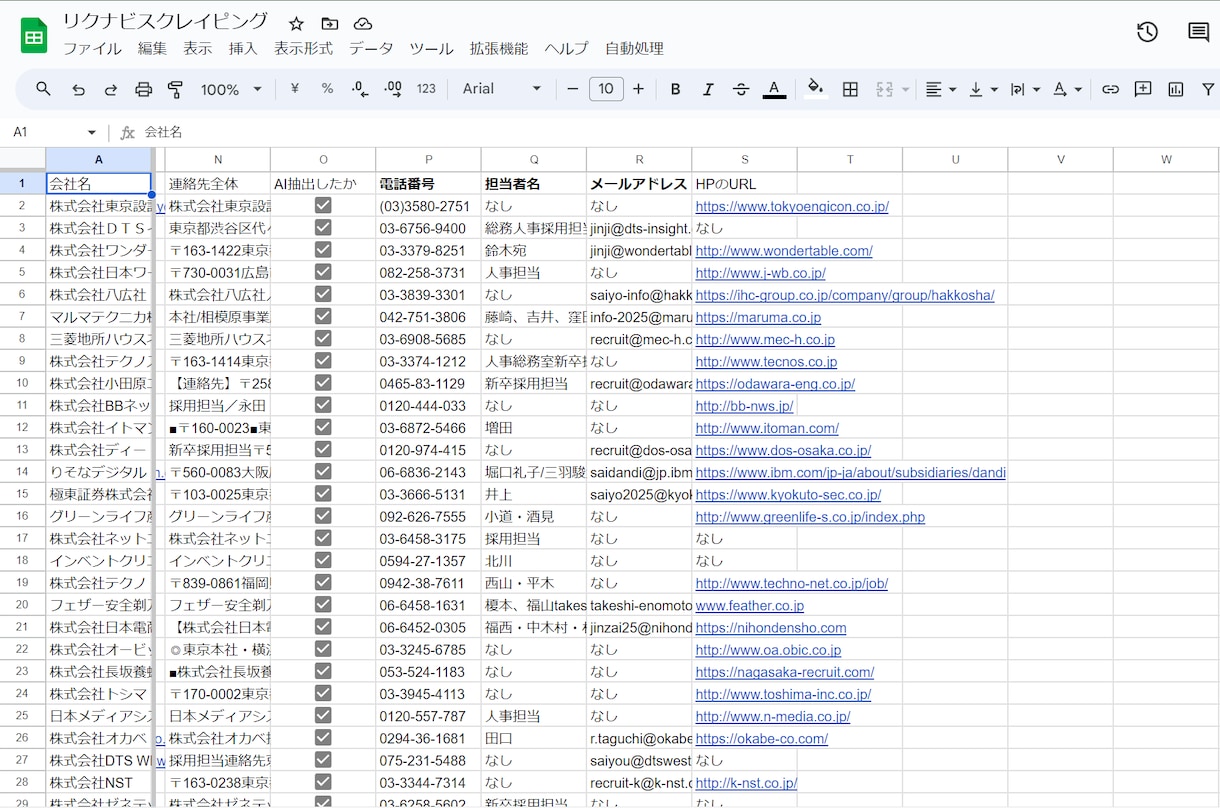Apply strikethrough formatting
Viewport: 1220px width, 808px height.
tap(741, 89)
